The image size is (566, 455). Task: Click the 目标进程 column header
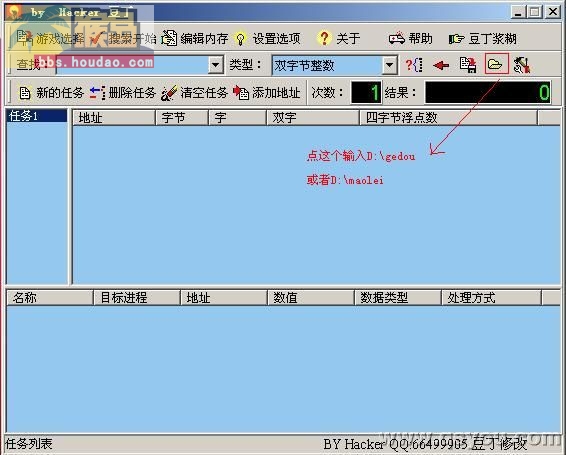pyautogui.click(x=137, y=298)
